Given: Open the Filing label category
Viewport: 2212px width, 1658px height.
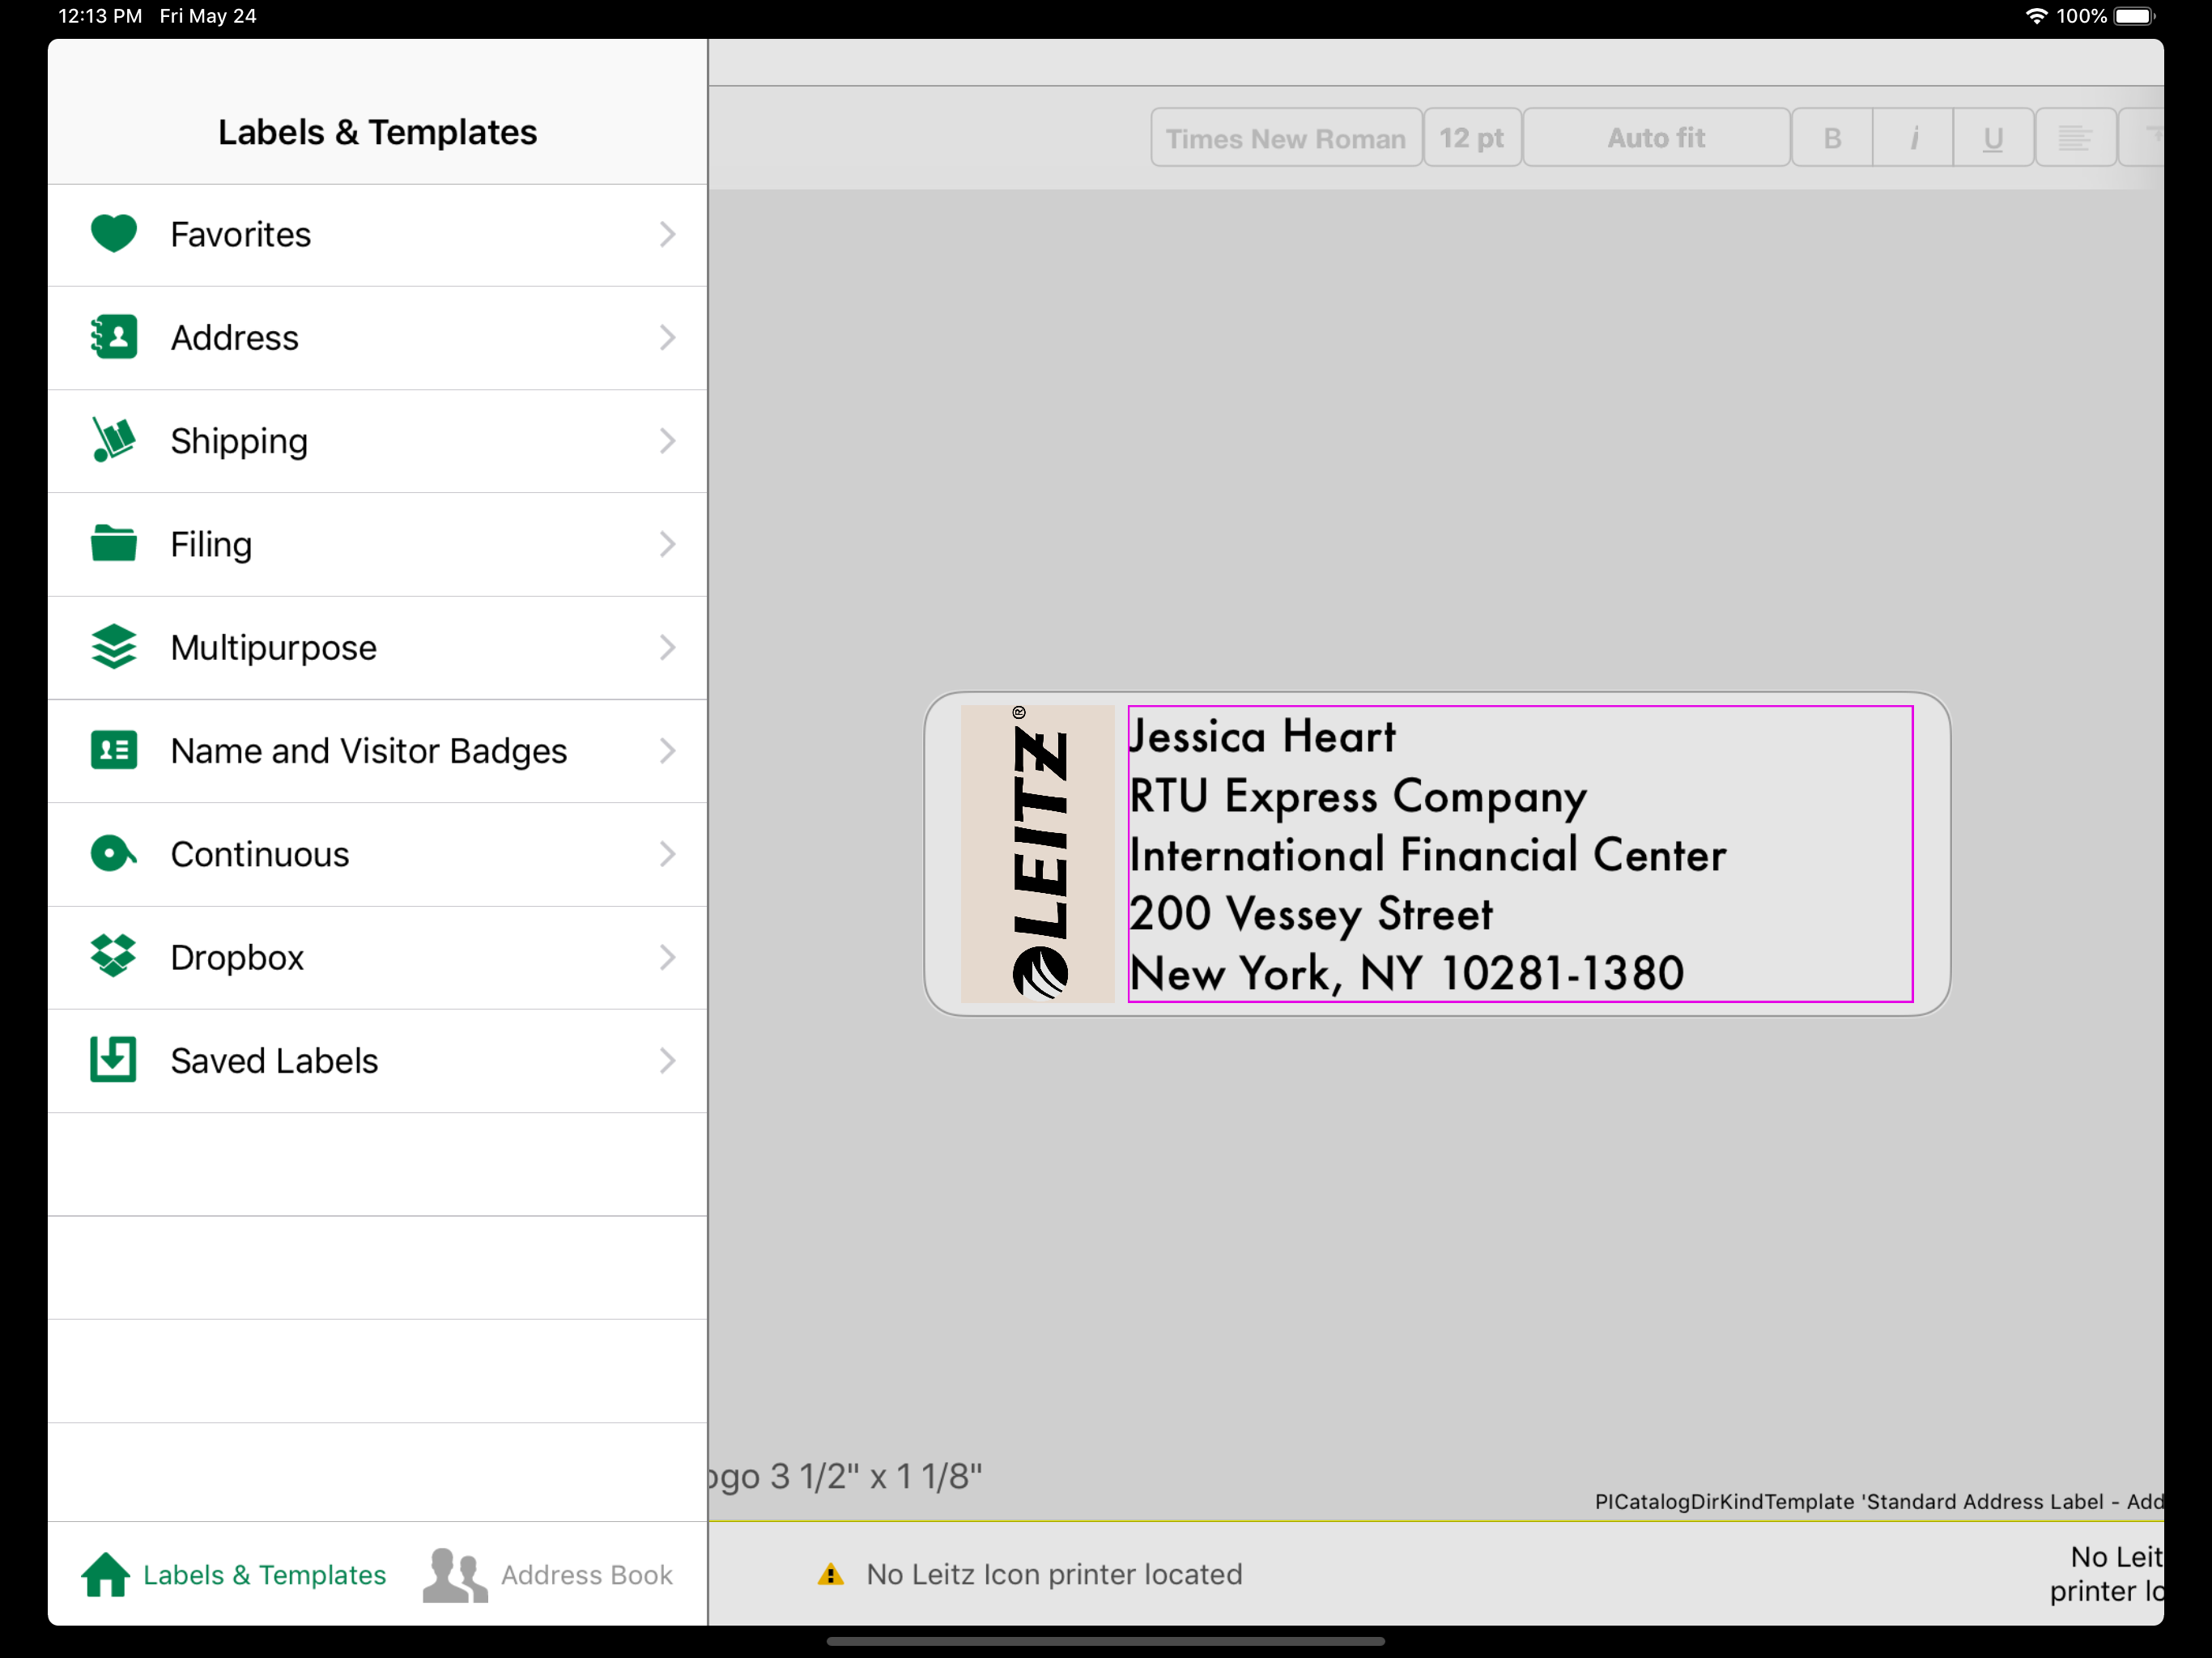Looking at the screenshot, I should 377,545.
